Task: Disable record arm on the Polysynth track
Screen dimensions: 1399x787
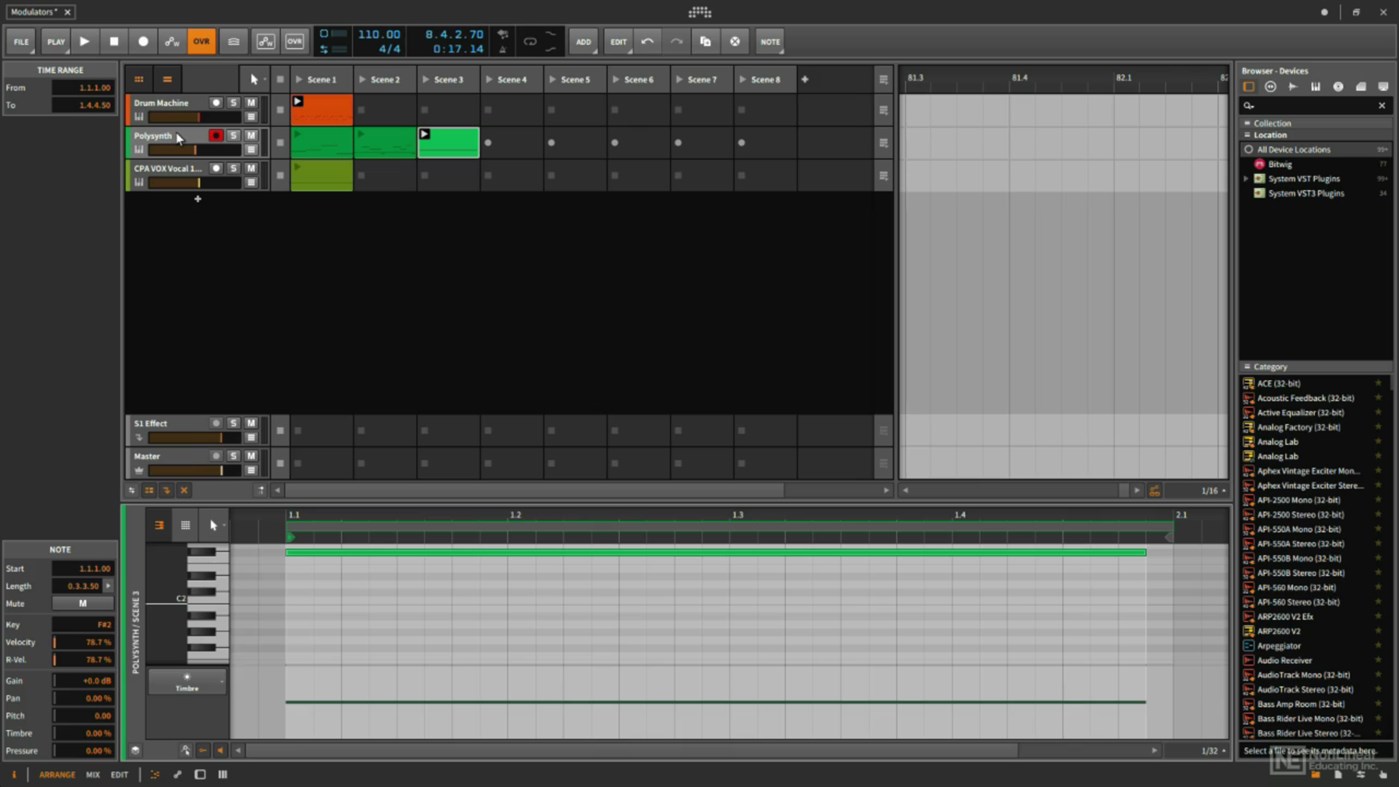Action: point(216,135)
